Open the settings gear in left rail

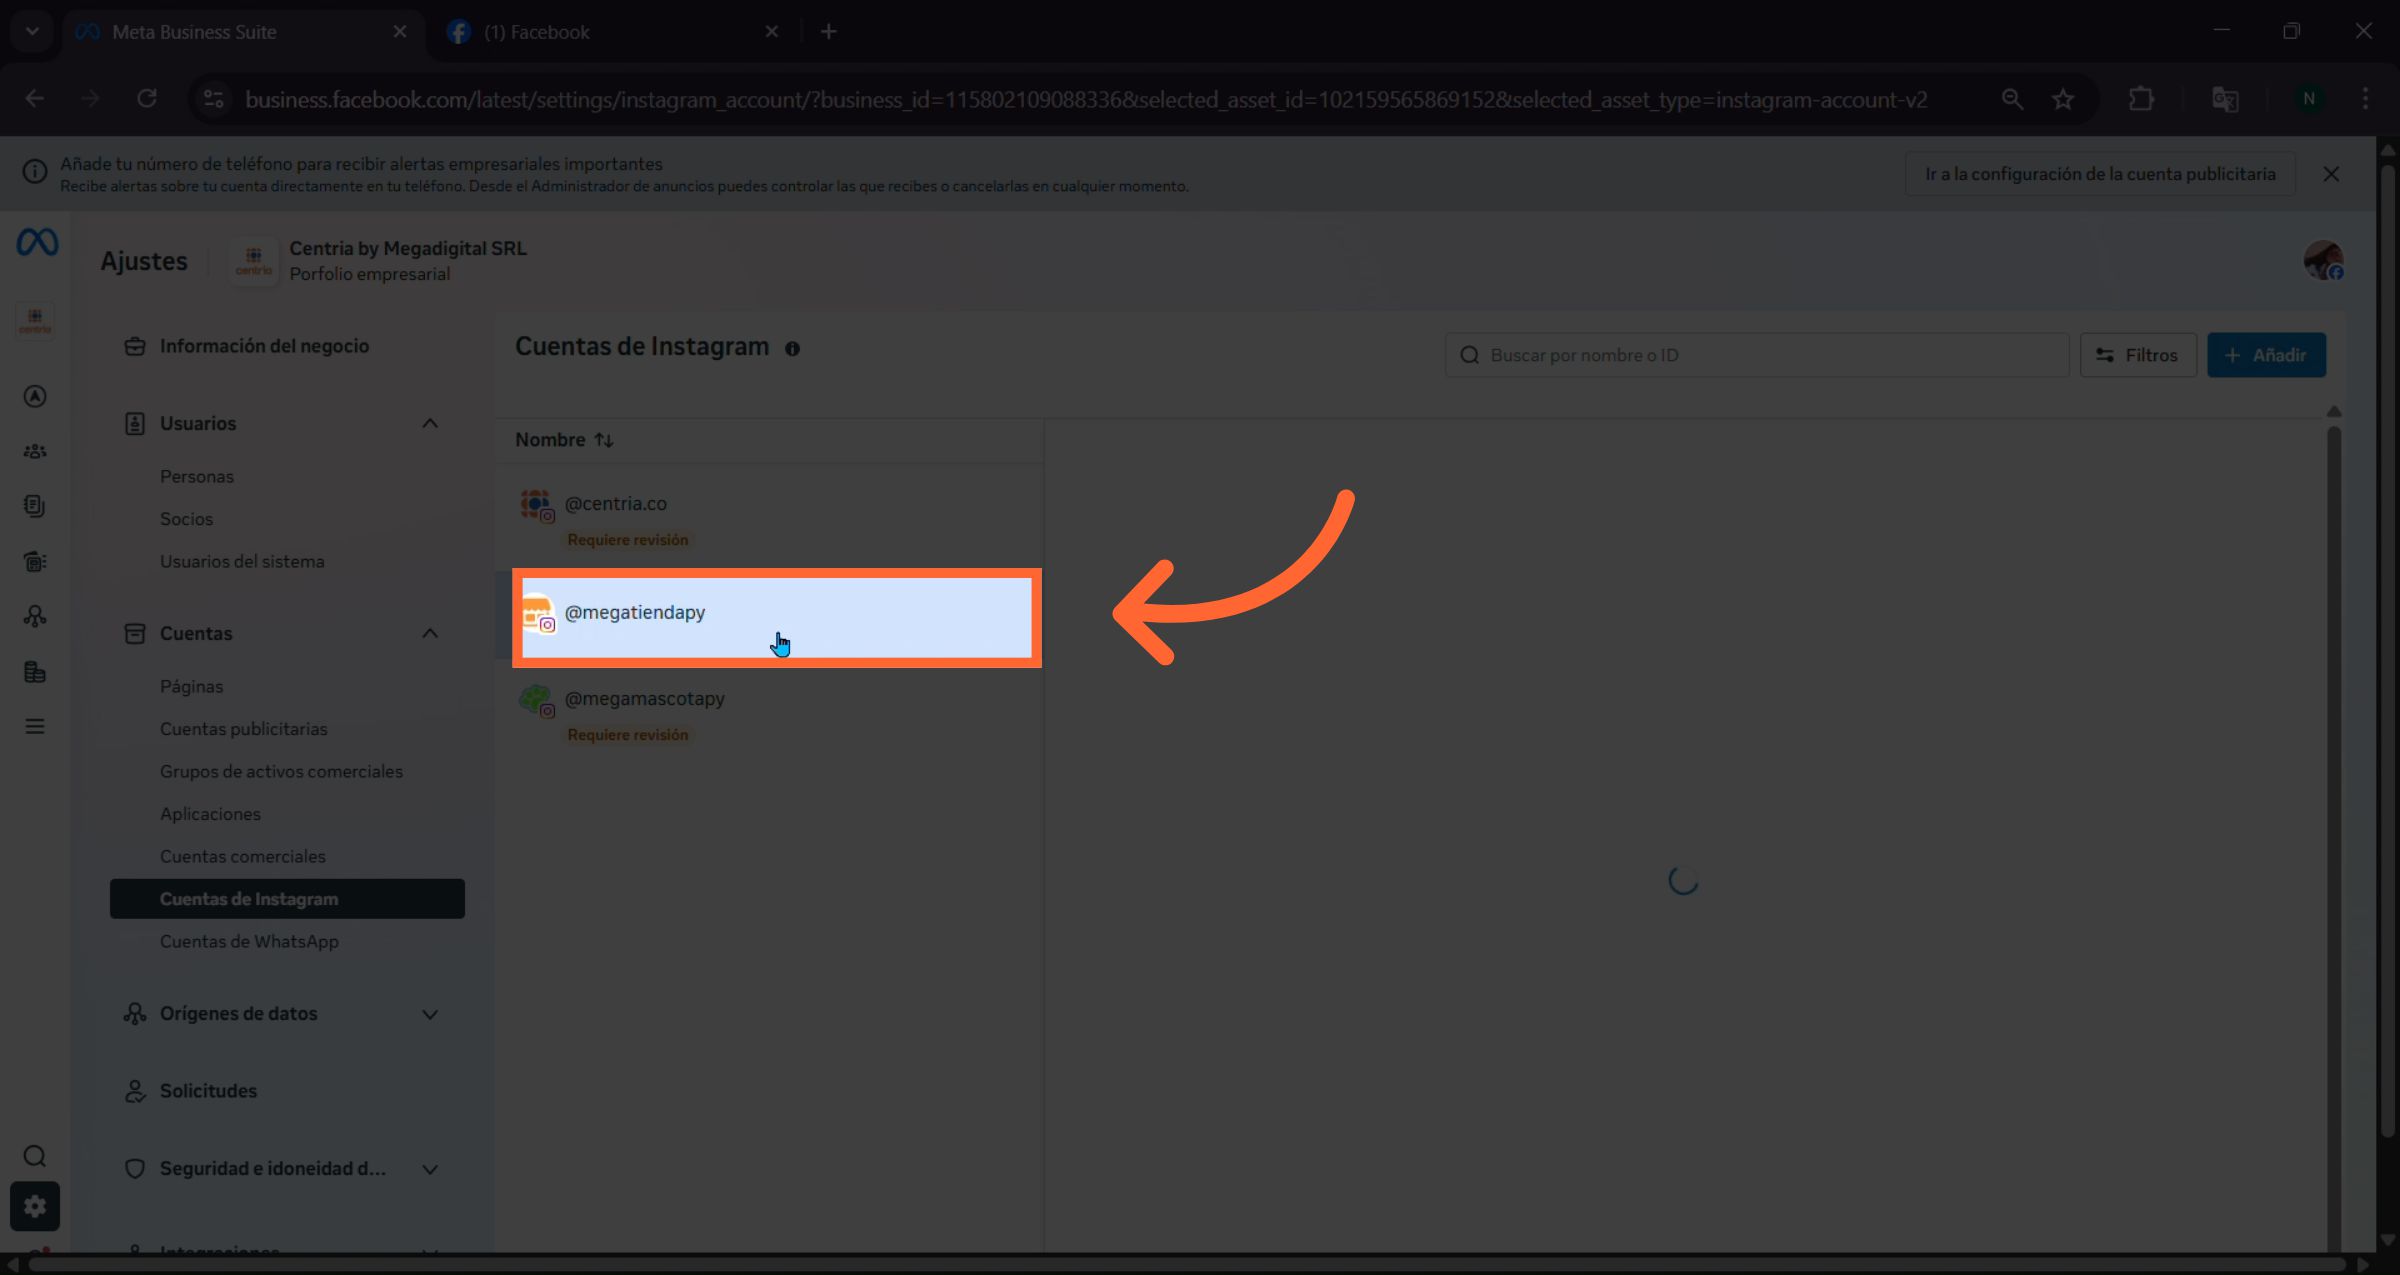point(35,1206)
